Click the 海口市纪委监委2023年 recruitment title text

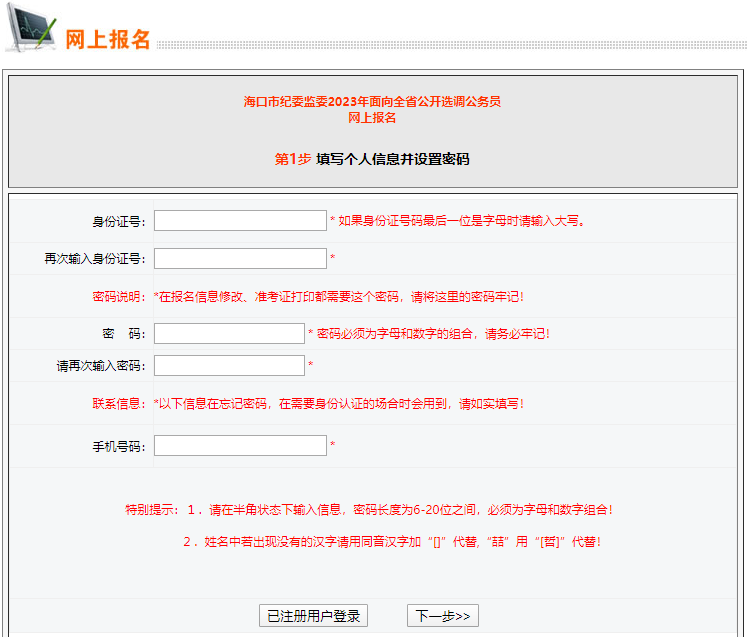pyautogui.click(x=372, y=102)
